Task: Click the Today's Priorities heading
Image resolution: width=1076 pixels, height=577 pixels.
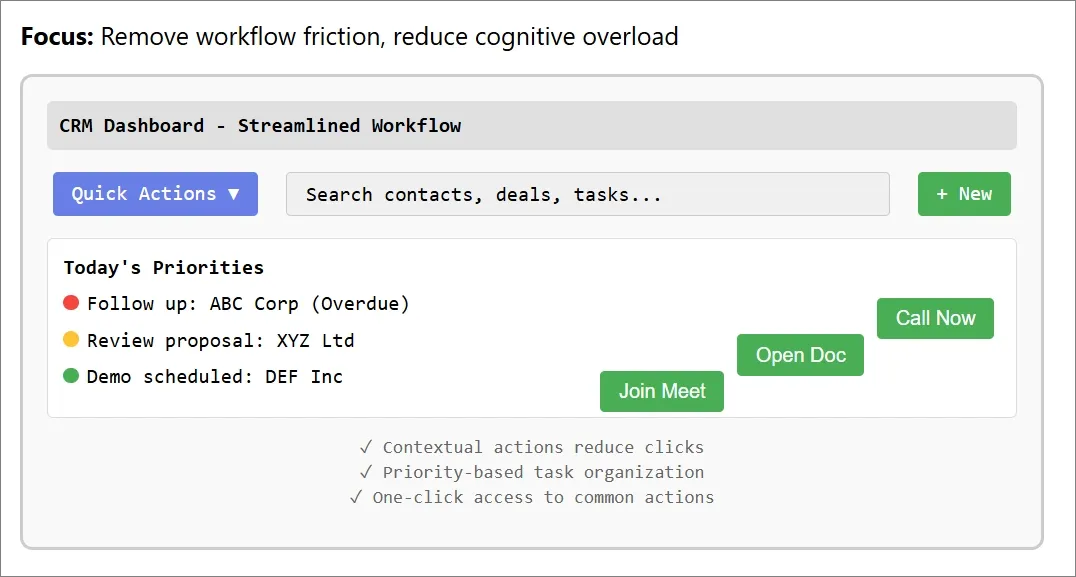Action: (x=163, y=268)
